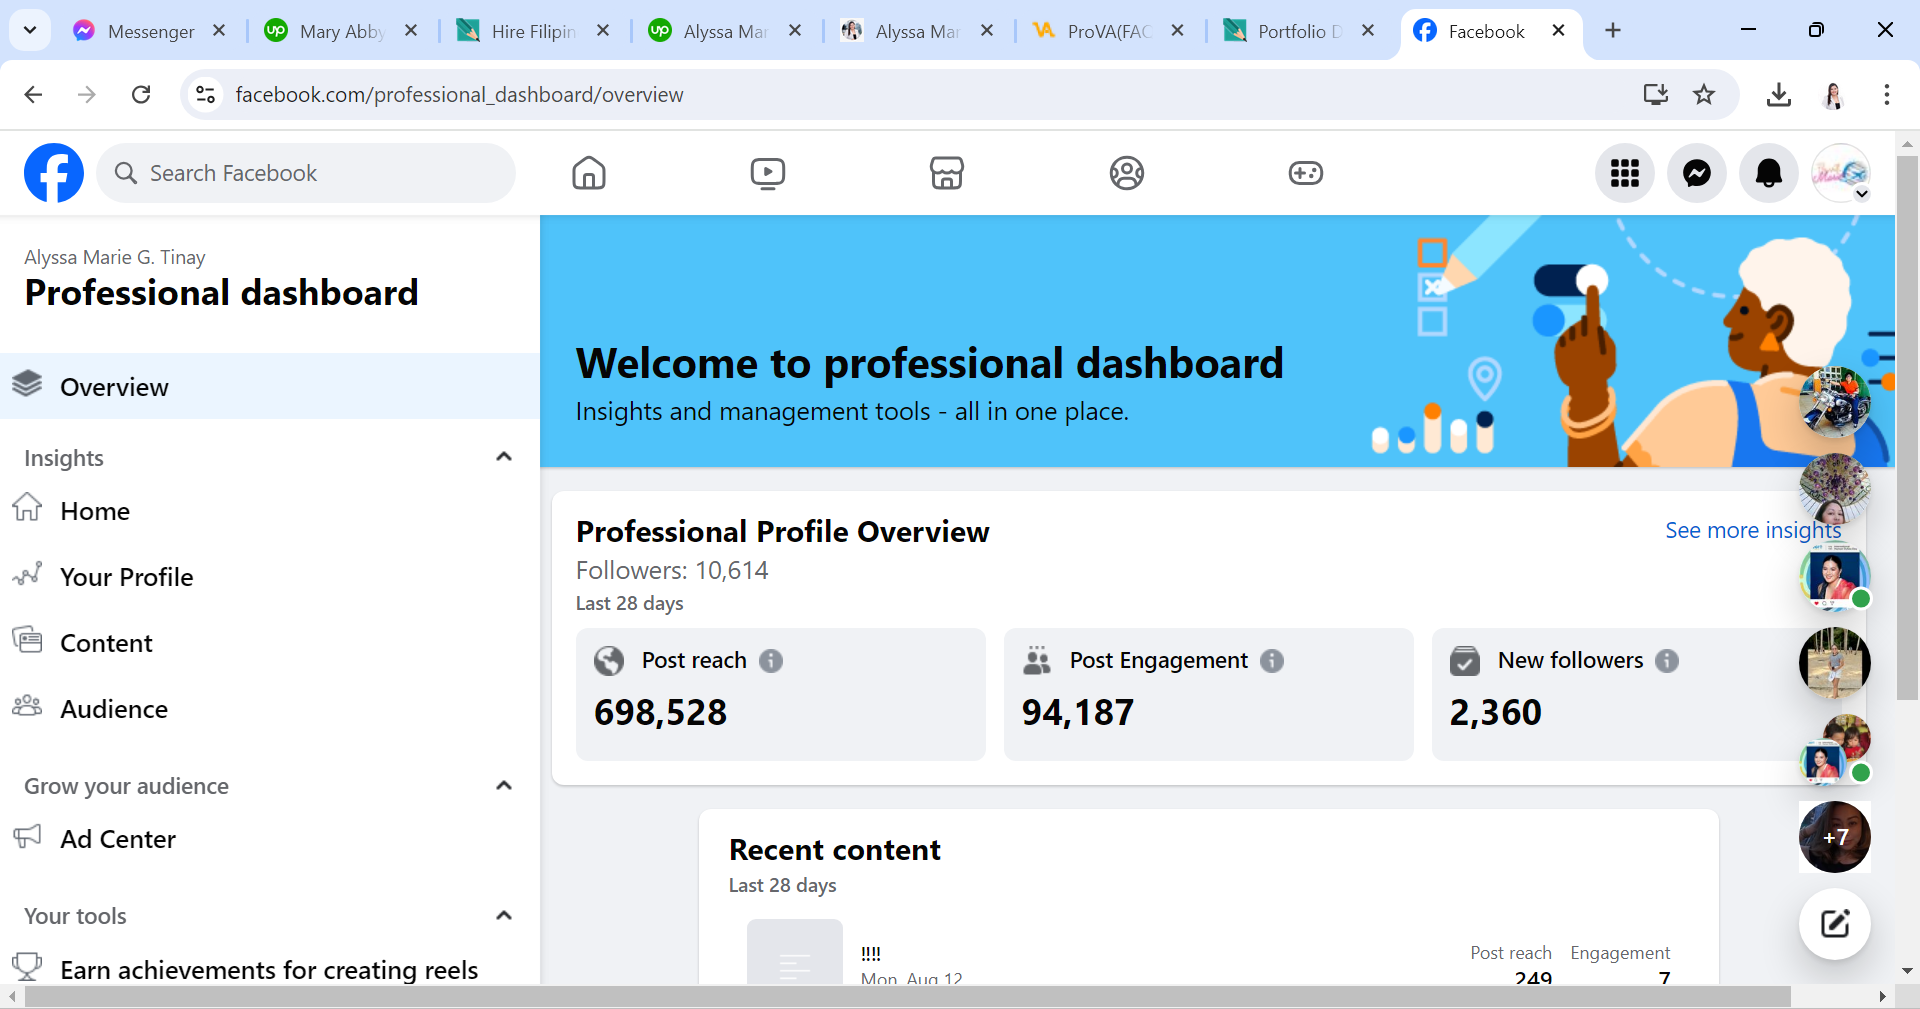The image size is (1920, 1009).
Task: View site information icon in address bar
Action: (206, 95)
